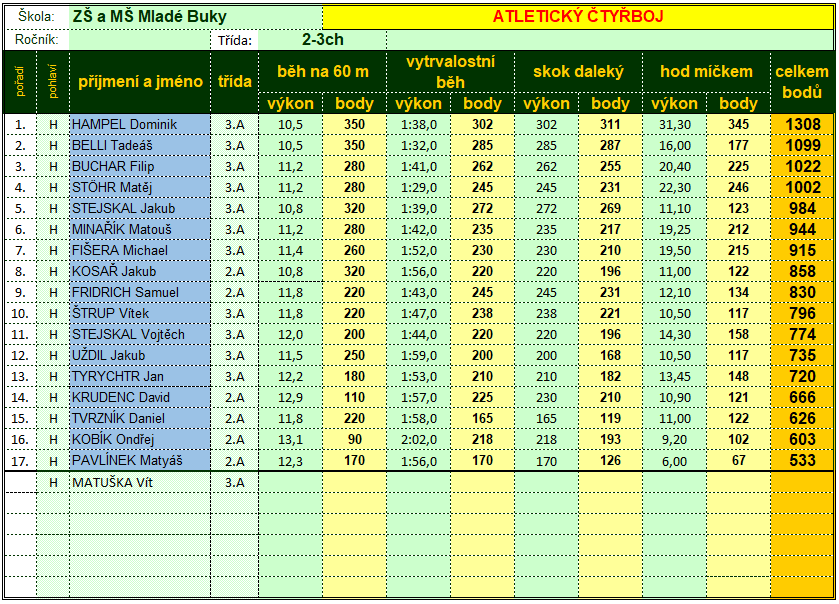This screenshot has width=839, height=604.
Task: Click the name ŠTRUP Vítek
Action: coord(110,314)
